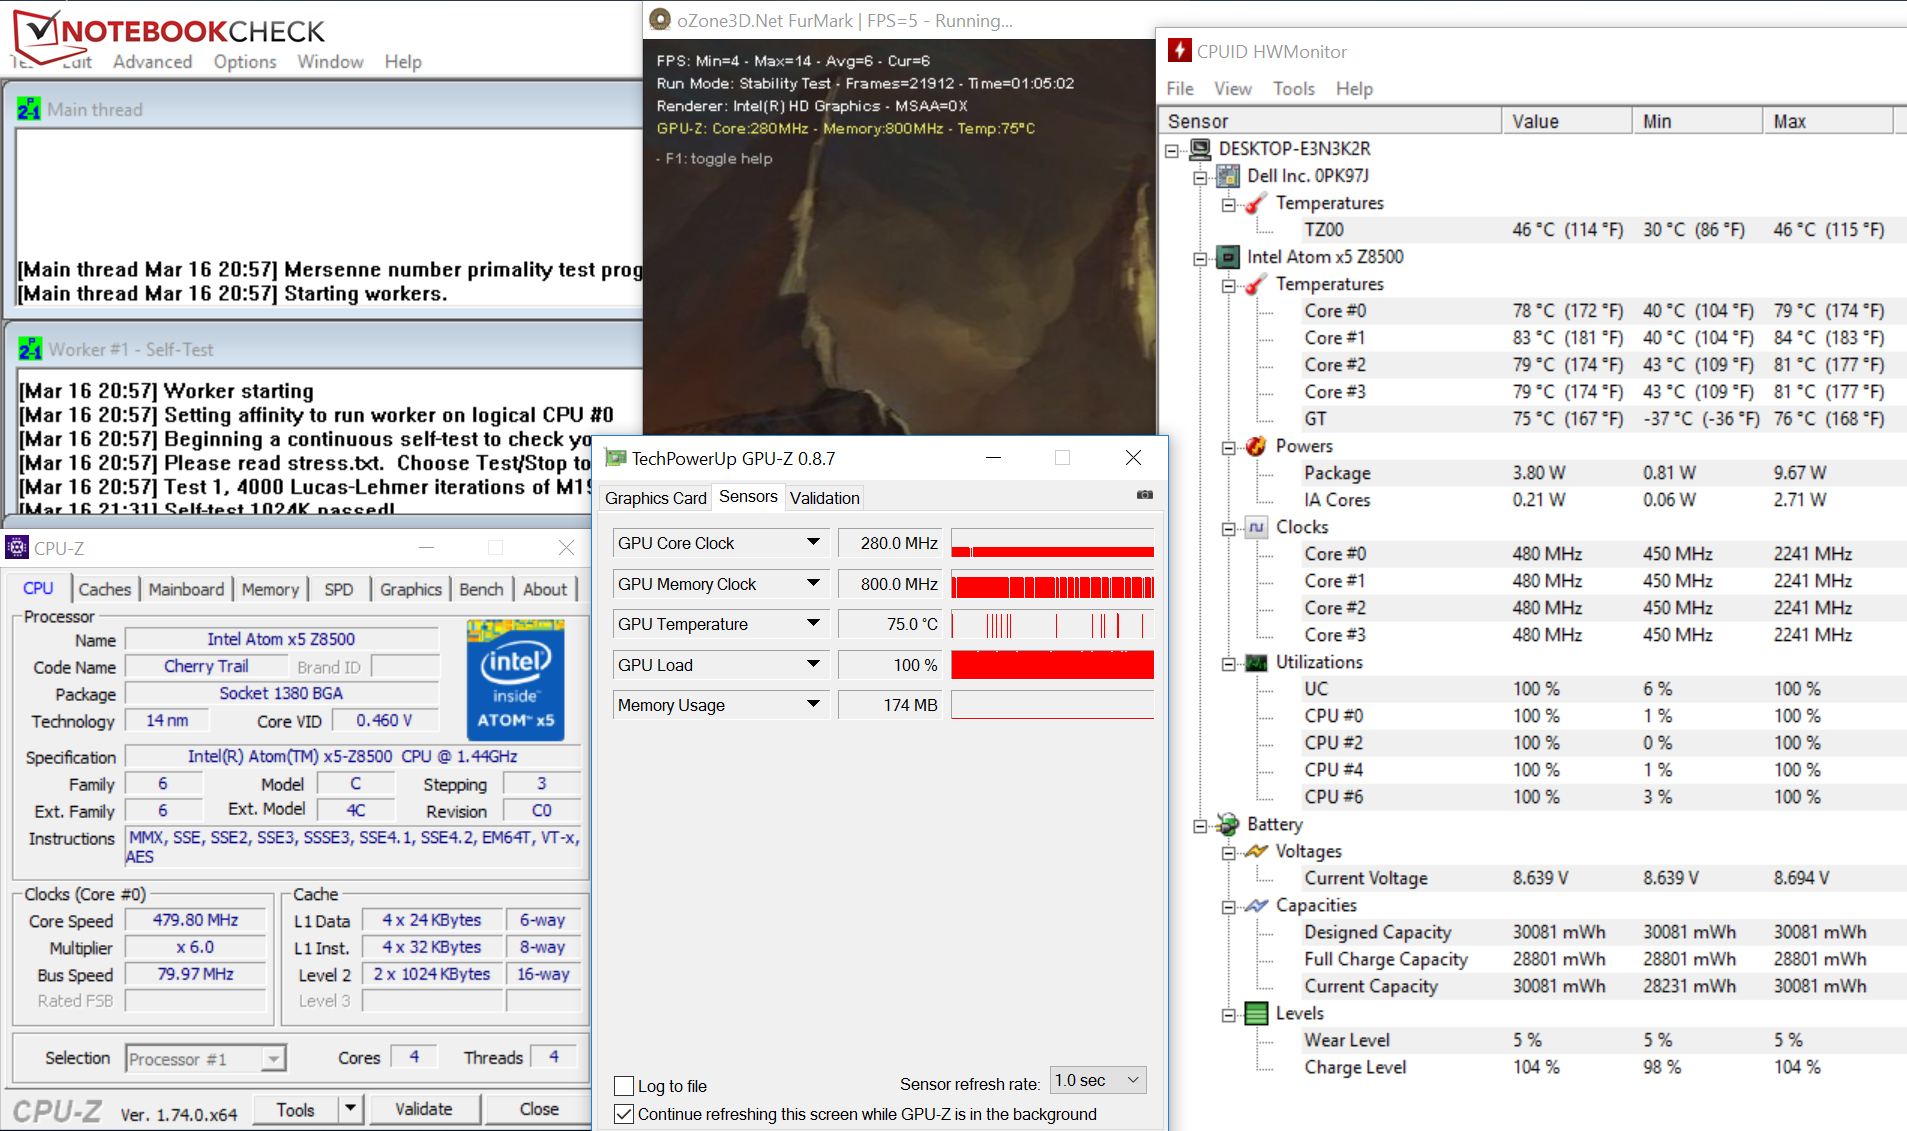Click the thermometer icon under Dell Inc.

click(x=1256, y=203)
